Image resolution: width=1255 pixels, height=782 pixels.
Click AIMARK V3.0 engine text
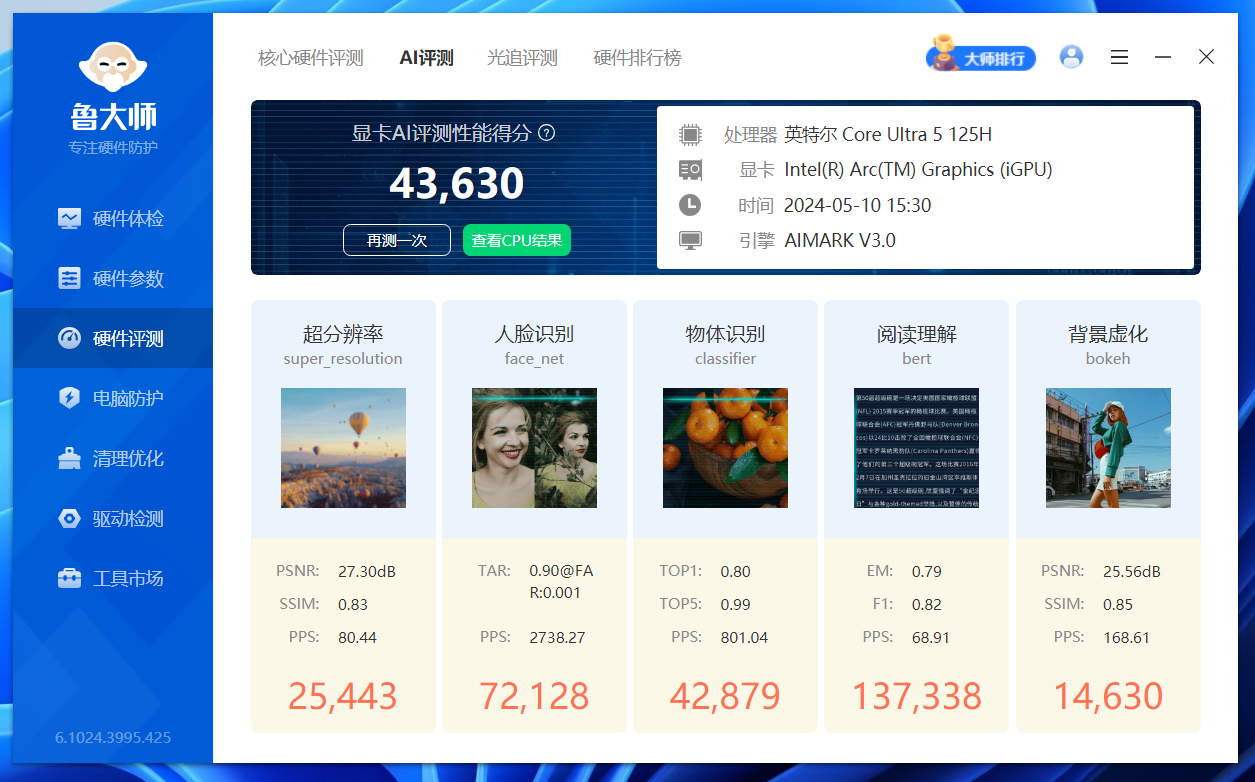point(840,240)
